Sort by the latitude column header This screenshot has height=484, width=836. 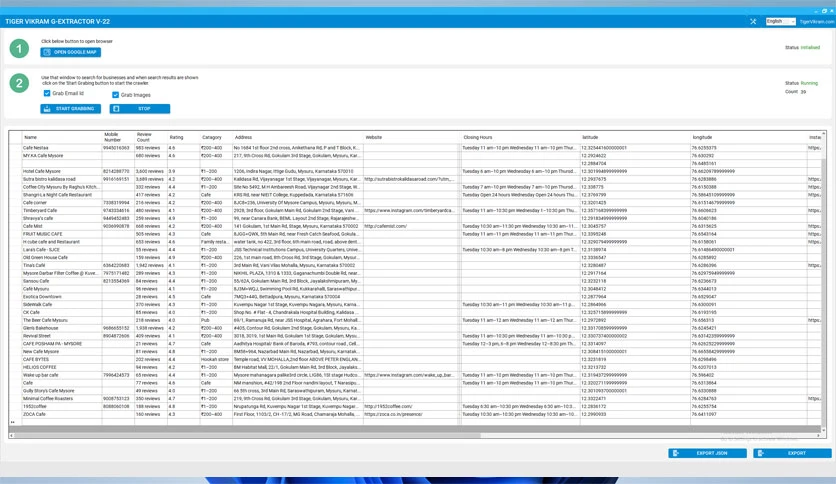coord(636,138)
